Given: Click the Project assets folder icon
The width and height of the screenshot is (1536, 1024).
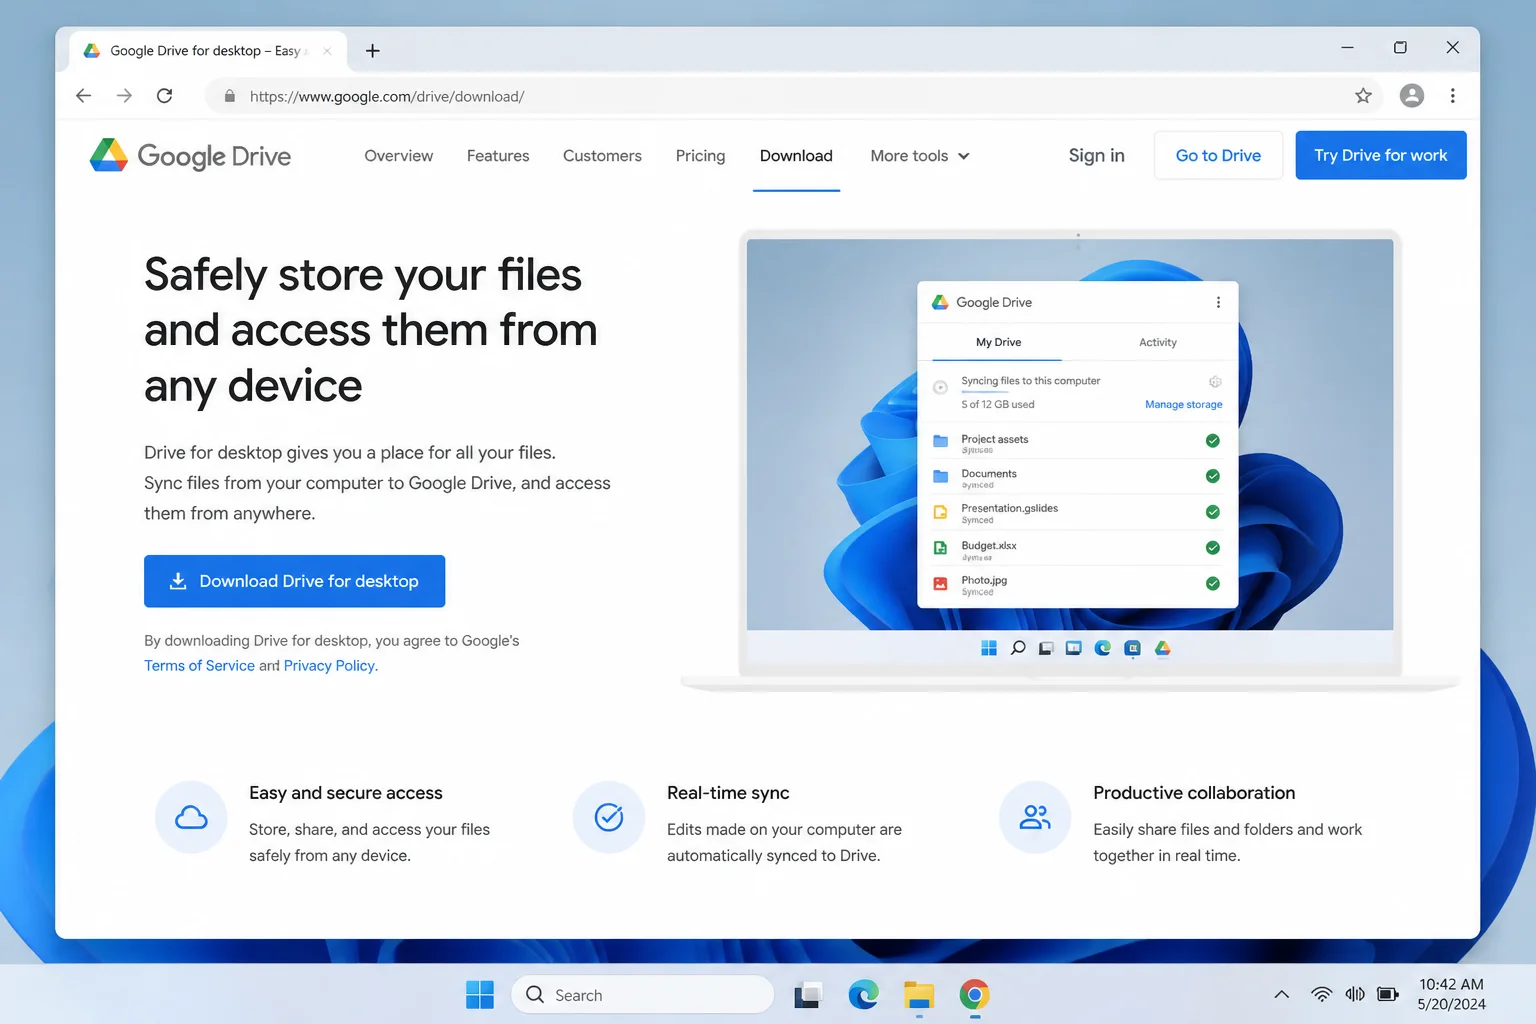Looking at the screenshot, I should point(940,441).
